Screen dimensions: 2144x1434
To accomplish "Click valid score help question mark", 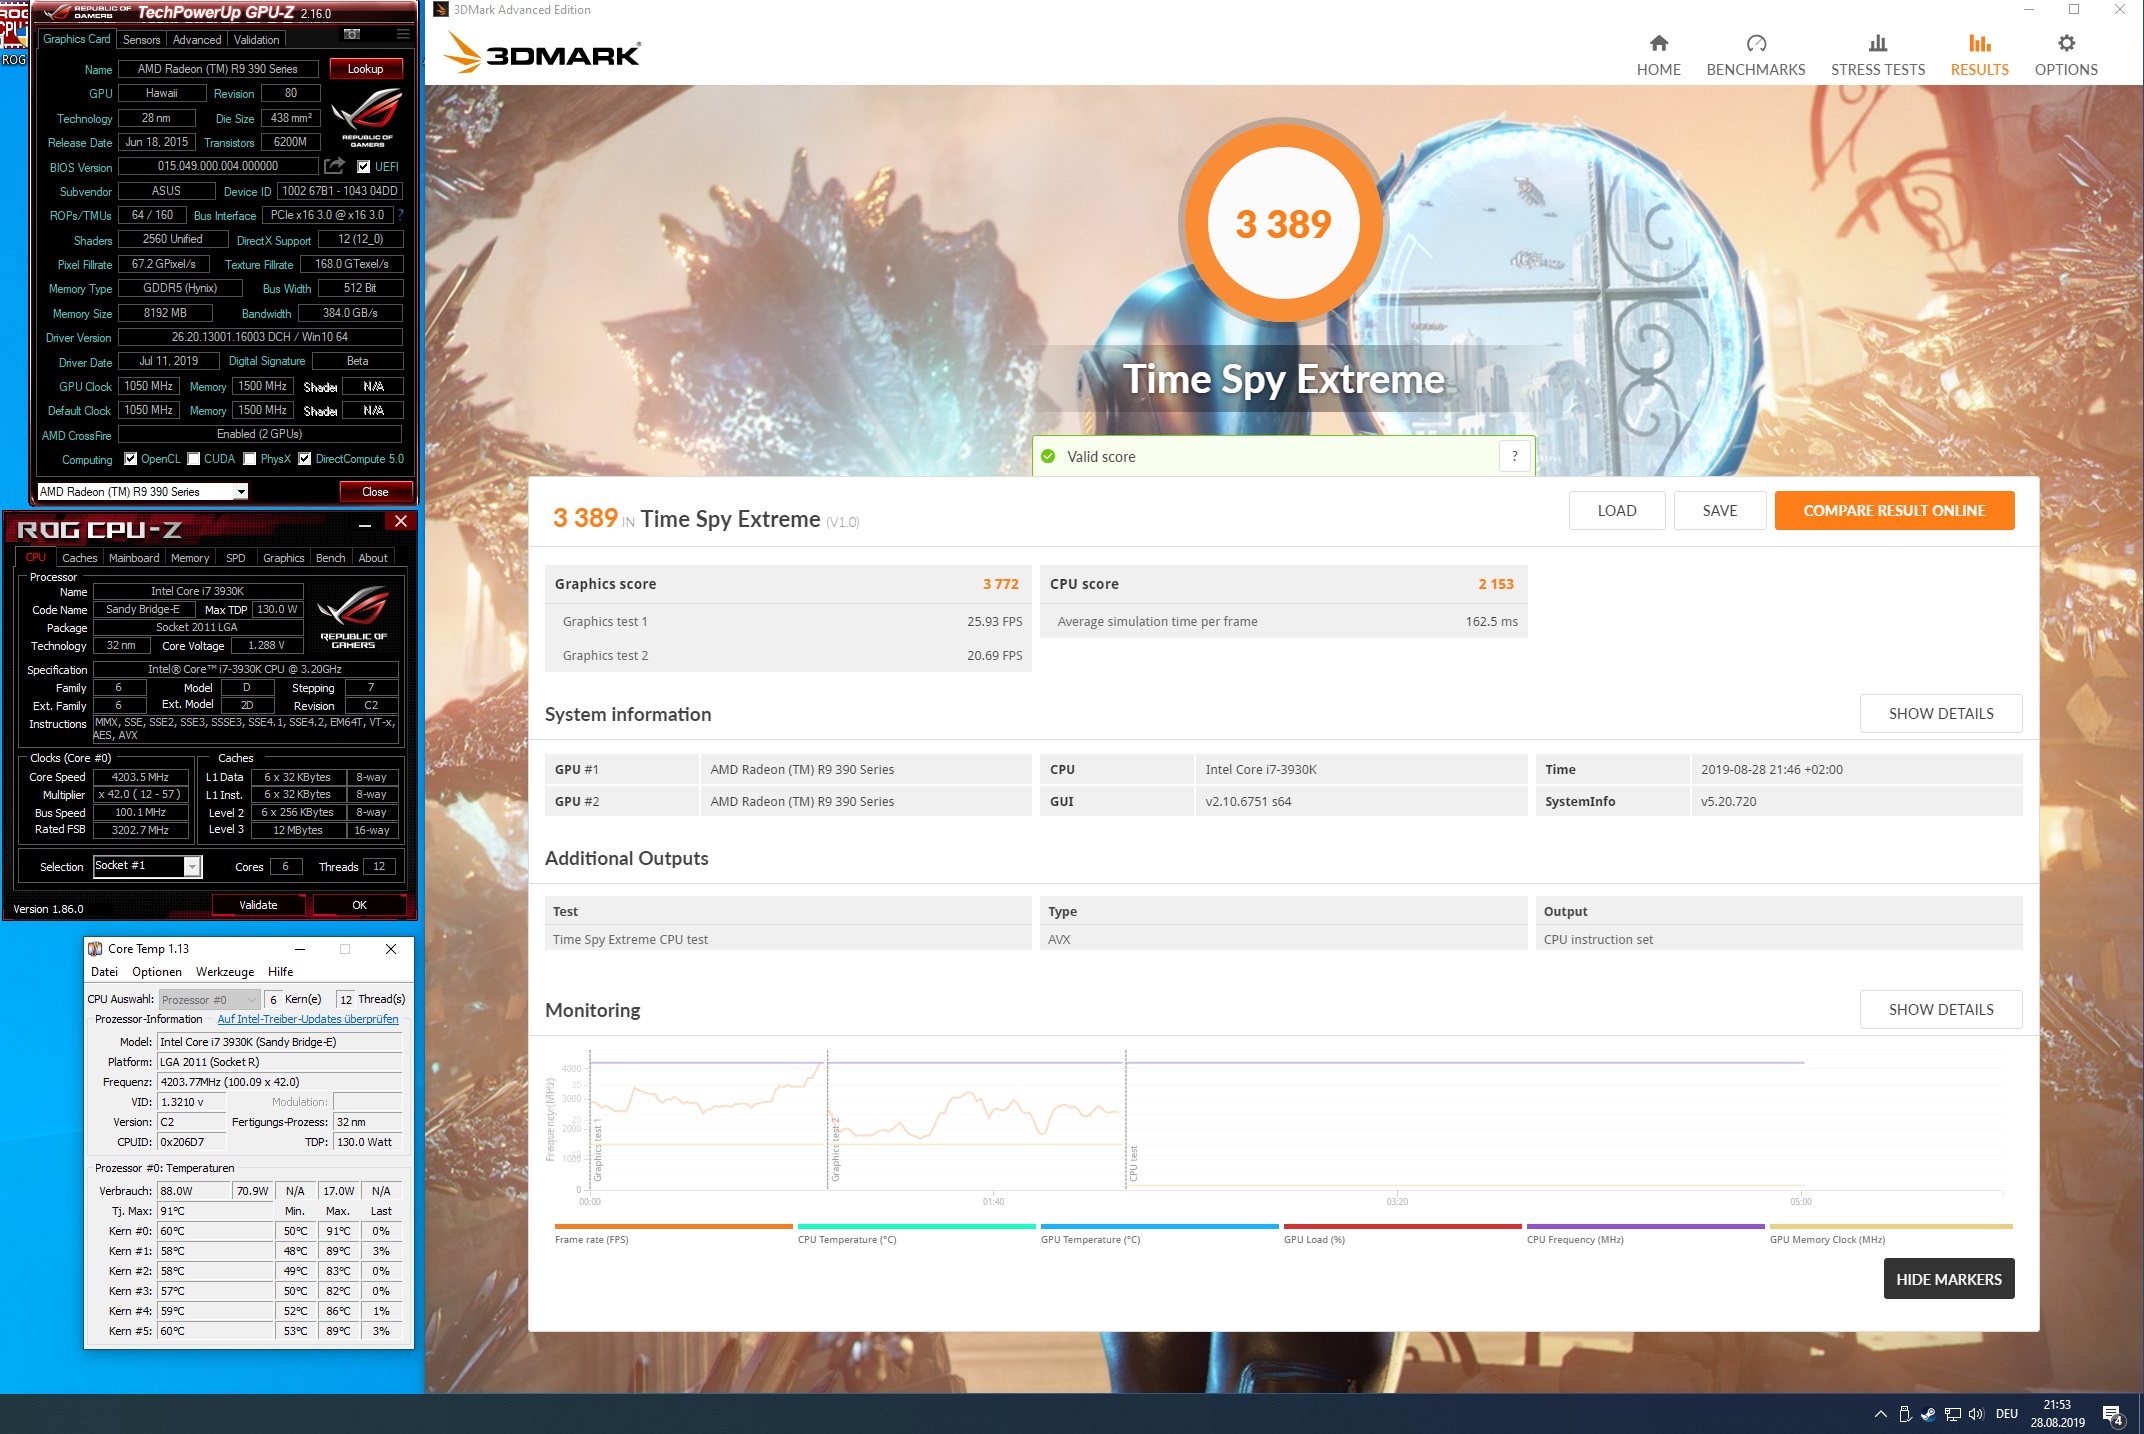I will click(1514, 456).
